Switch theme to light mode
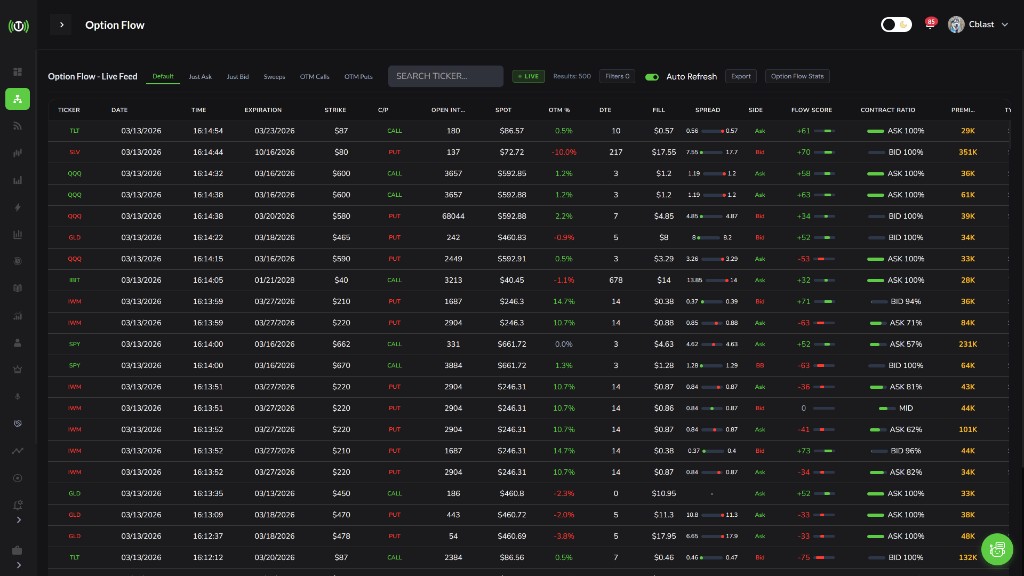Viewport: 1024px width, 576px height. [896, 24]
